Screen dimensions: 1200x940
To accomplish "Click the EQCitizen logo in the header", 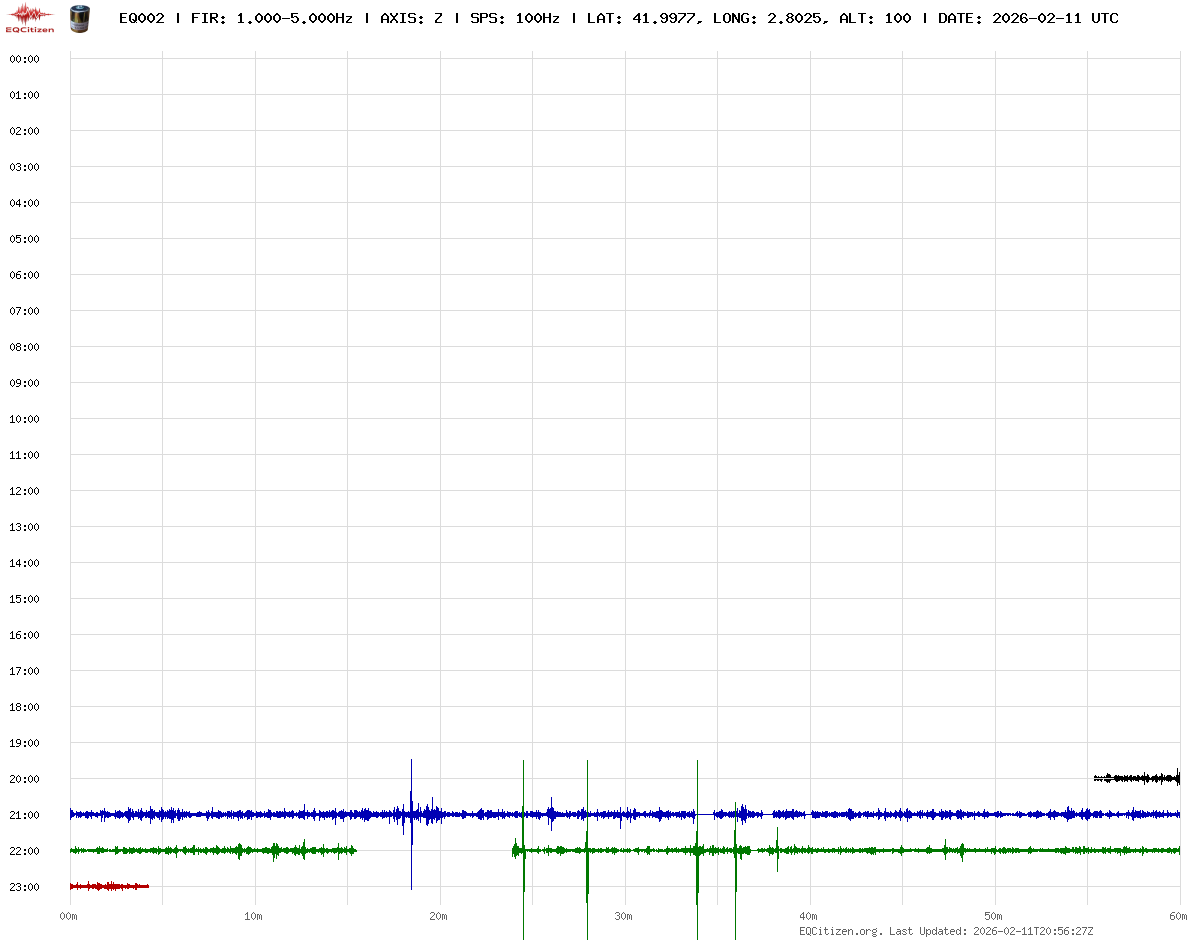I will (30, 18).
